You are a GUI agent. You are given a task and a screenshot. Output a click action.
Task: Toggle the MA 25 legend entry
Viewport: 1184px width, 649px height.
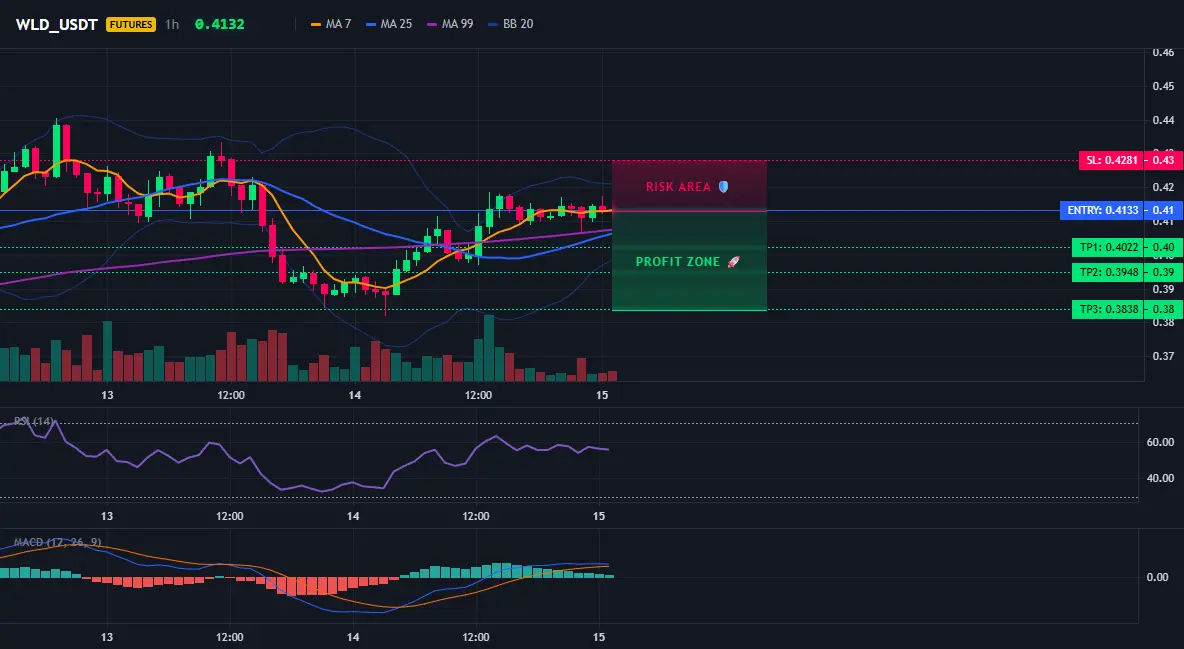[389, 24]
